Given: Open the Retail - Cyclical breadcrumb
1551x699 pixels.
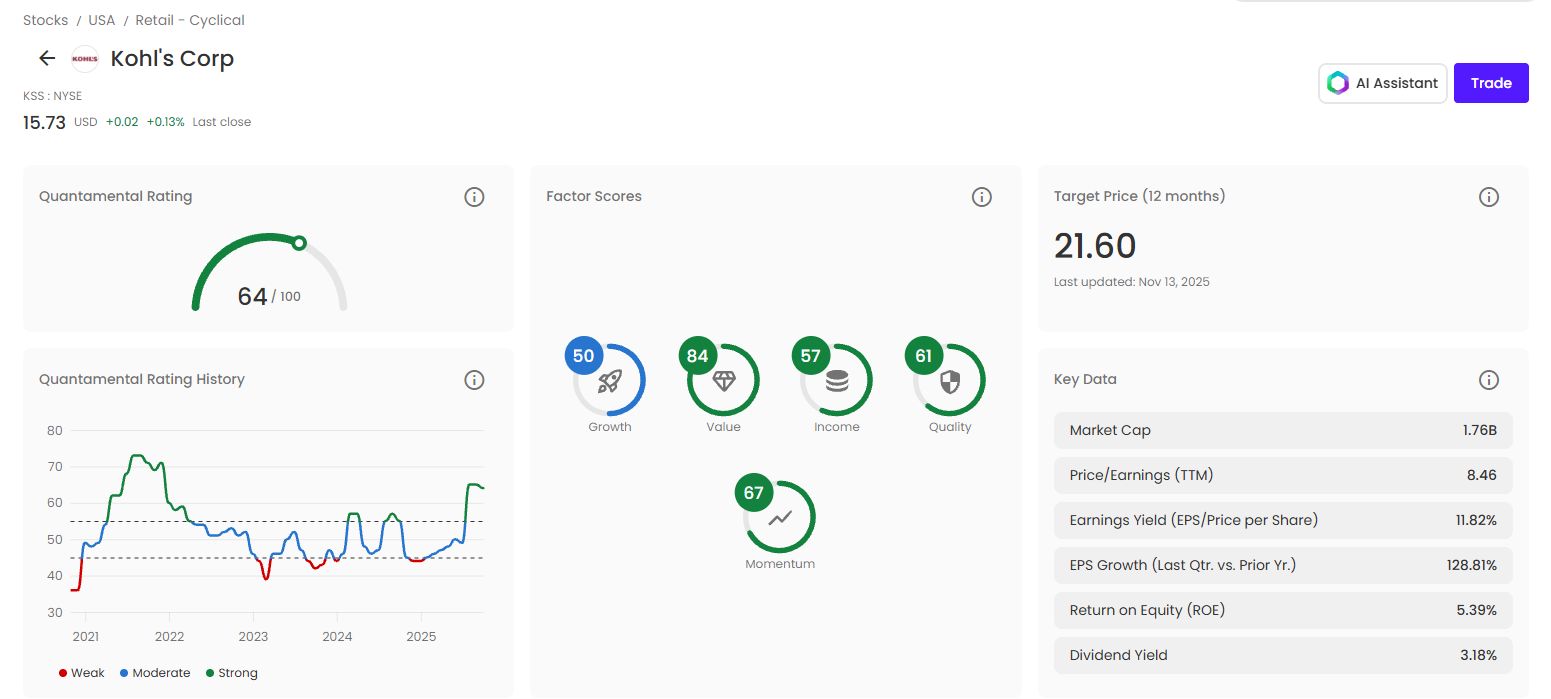Looking at the screenshot, I should (x=190, y=20).
